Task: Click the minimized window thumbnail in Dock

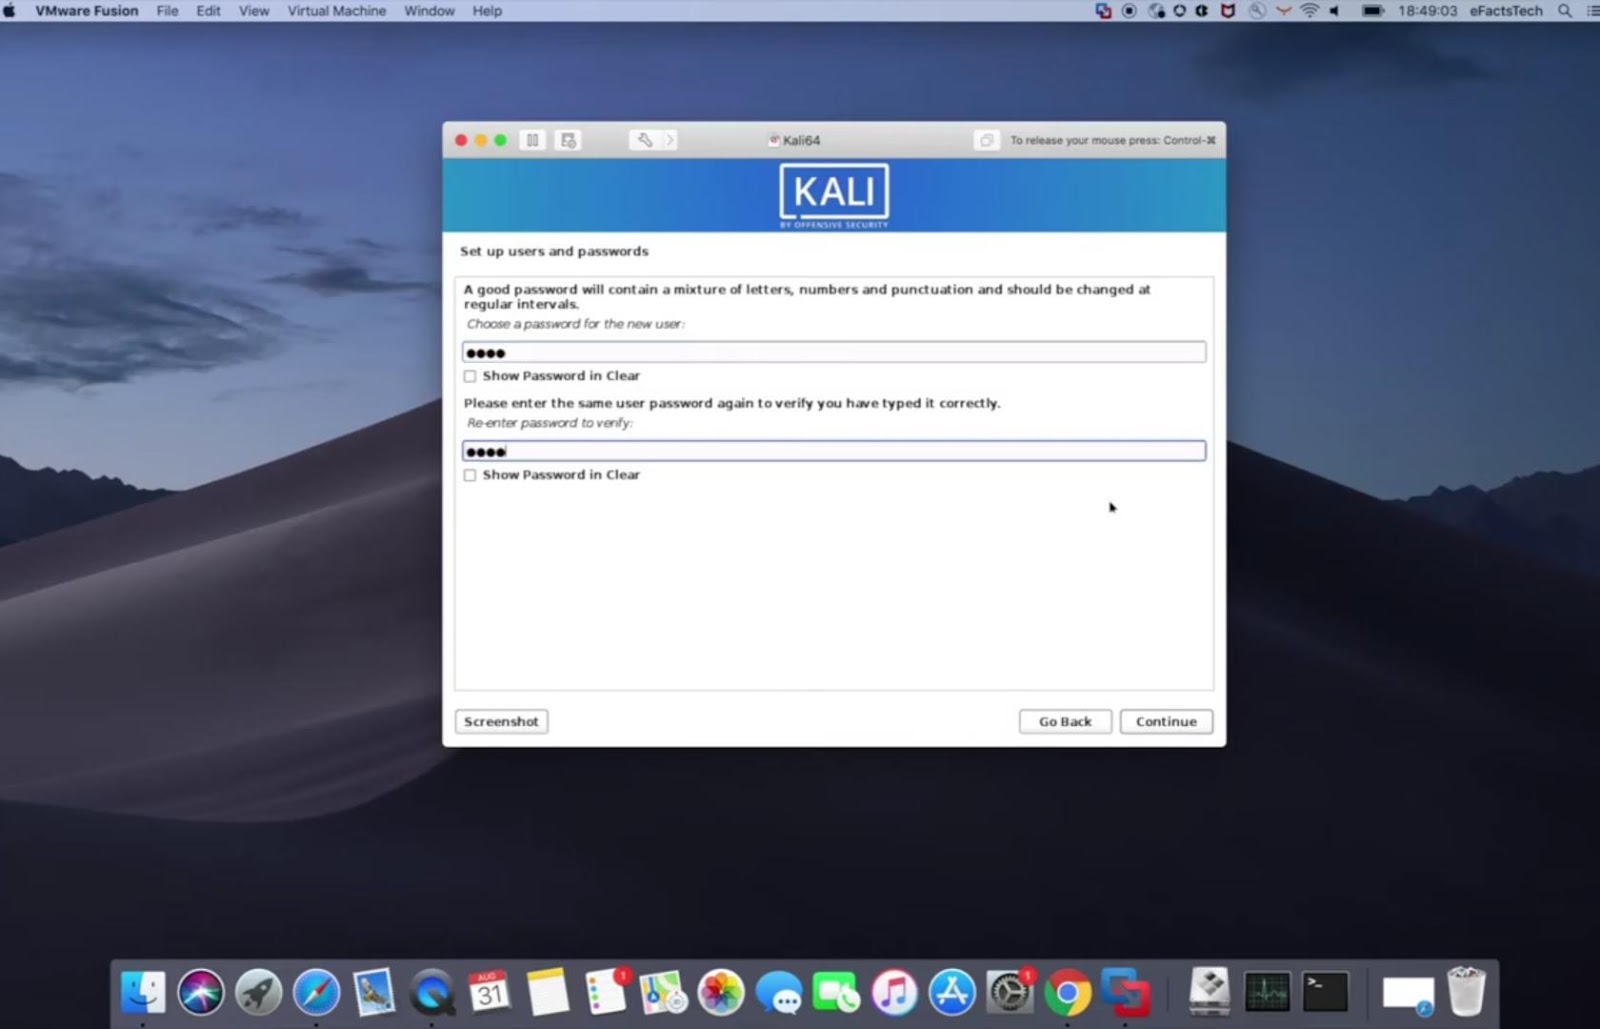Action: (1408, 994)
